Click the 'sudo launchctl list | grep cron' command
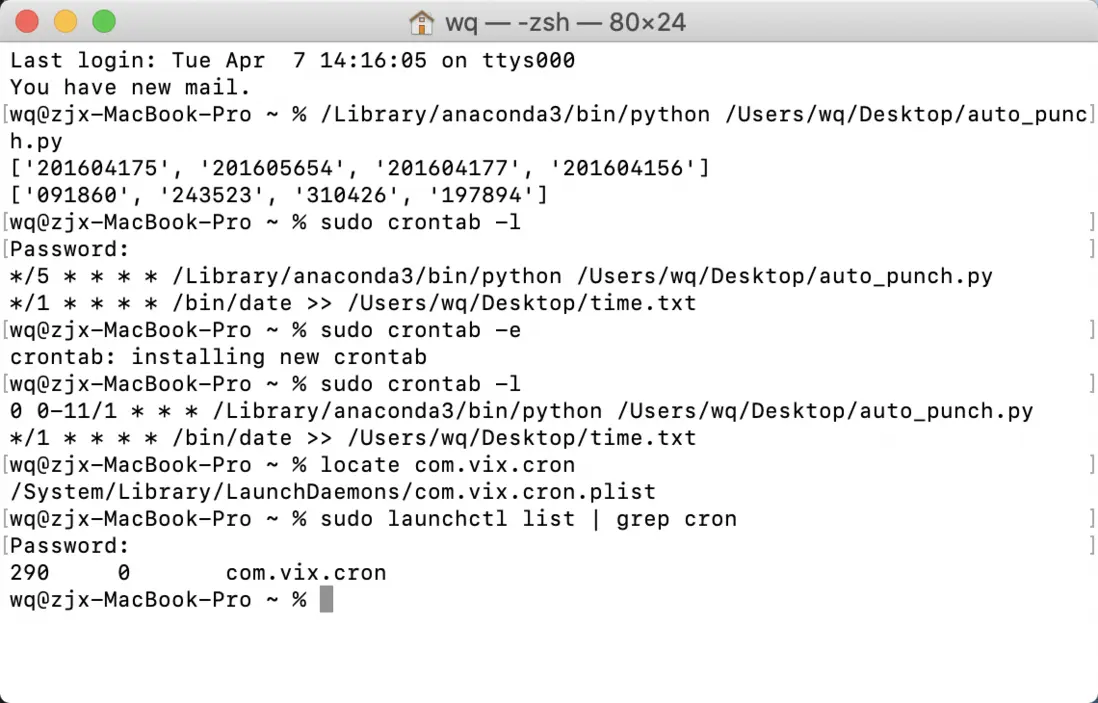This screenshot has height=703, width=1098. (x=529, y=519)
